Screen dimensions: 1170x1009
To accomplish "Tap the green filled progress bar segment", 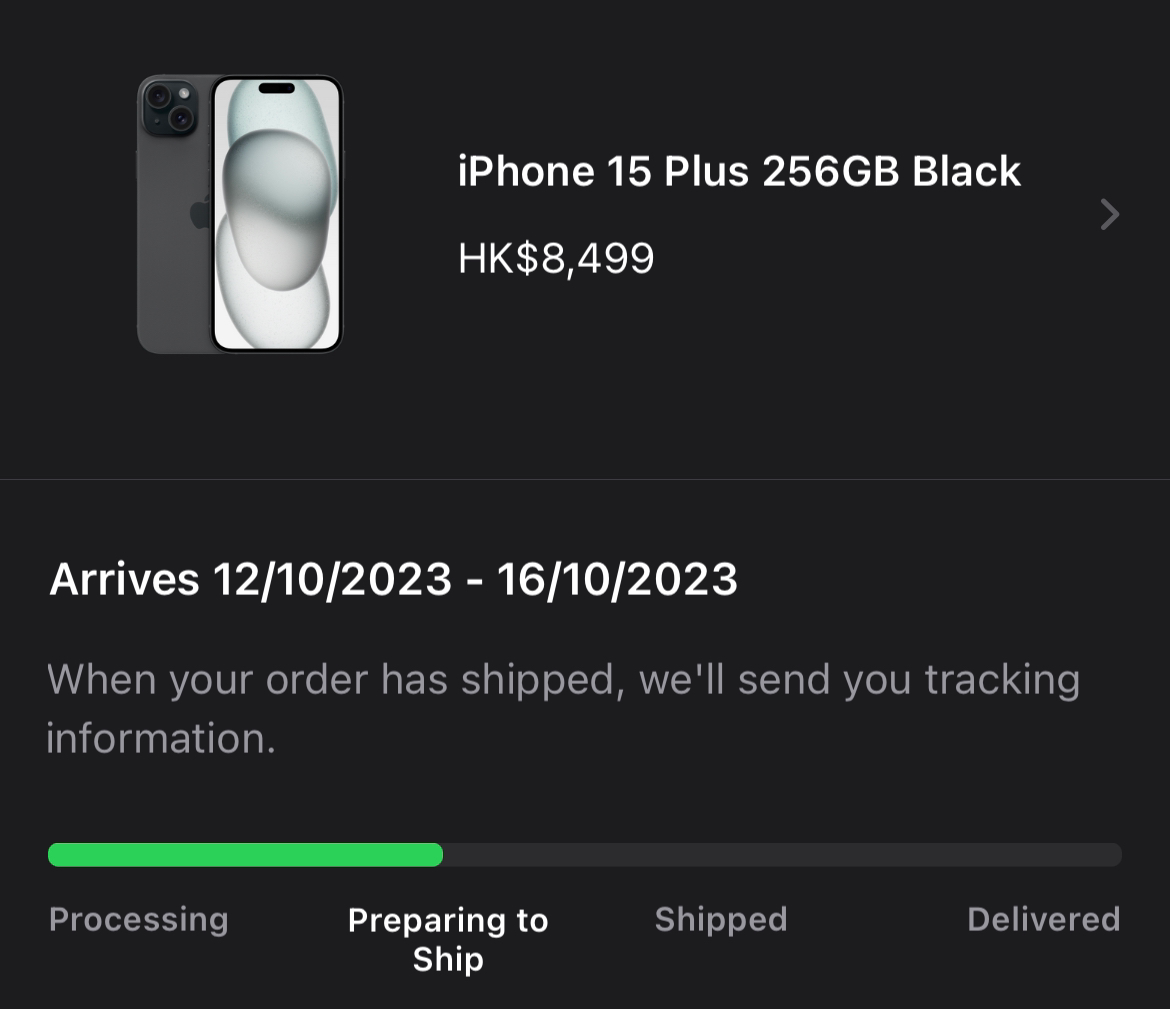I will click(245, 855).
